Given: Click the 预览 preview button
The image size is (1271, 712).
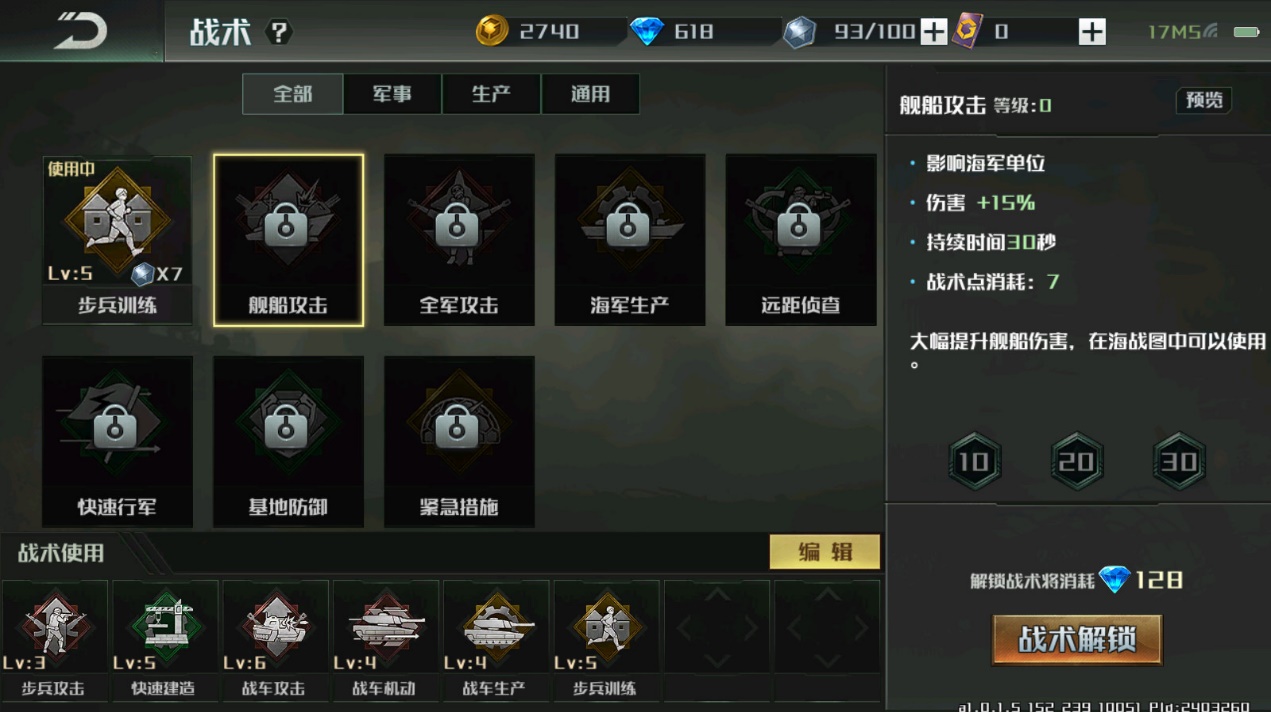Looking at the screenshot, I should [x=1204, y=100].
